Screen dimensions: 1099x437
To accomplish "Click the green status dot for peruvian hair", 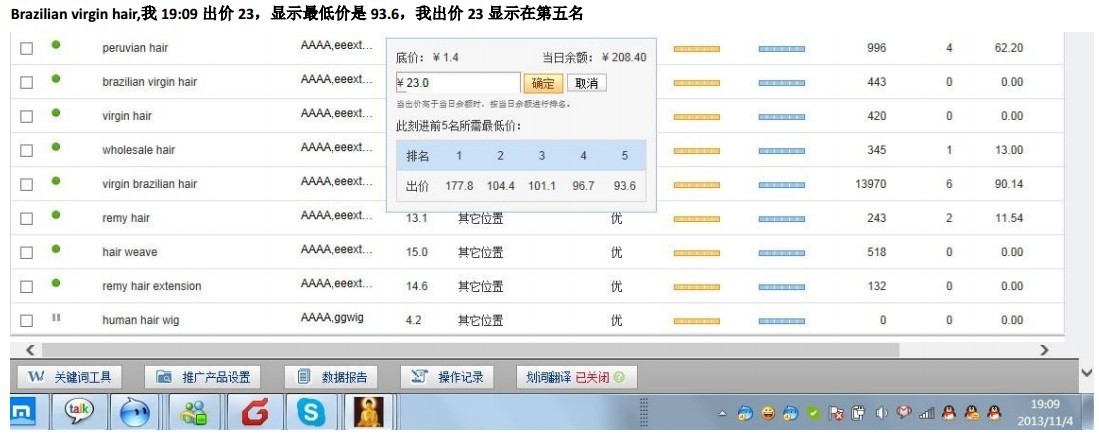I will pos(56,44).
